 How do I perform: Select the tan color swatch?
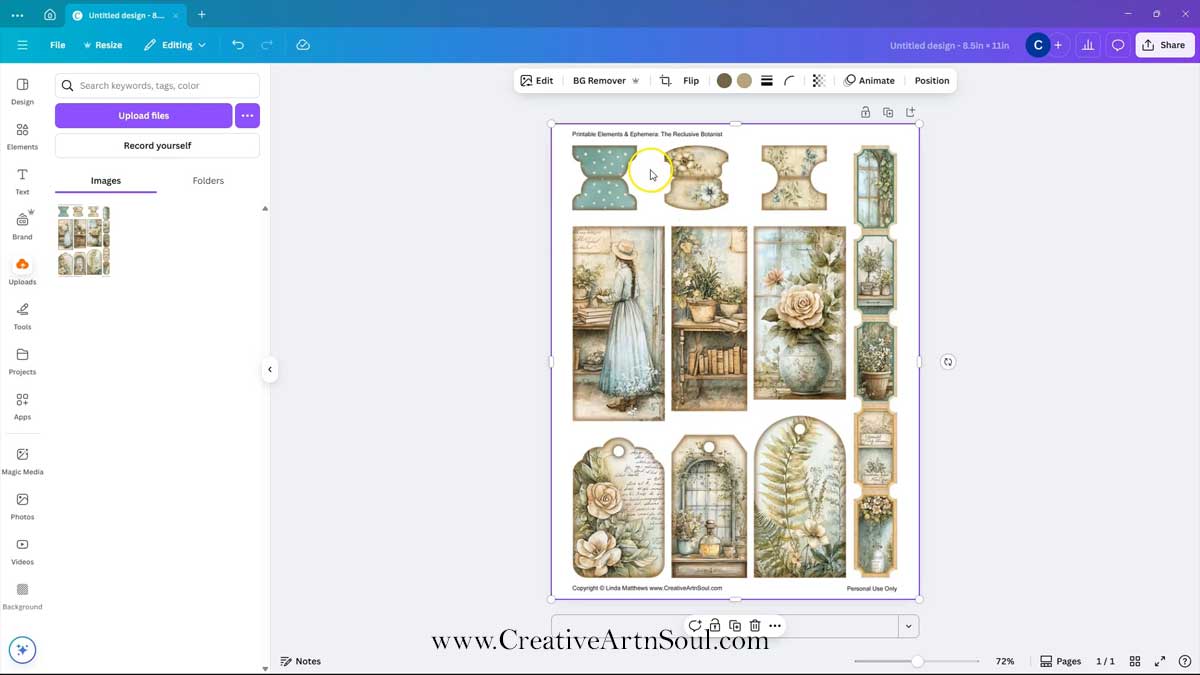tap(744, 81)
